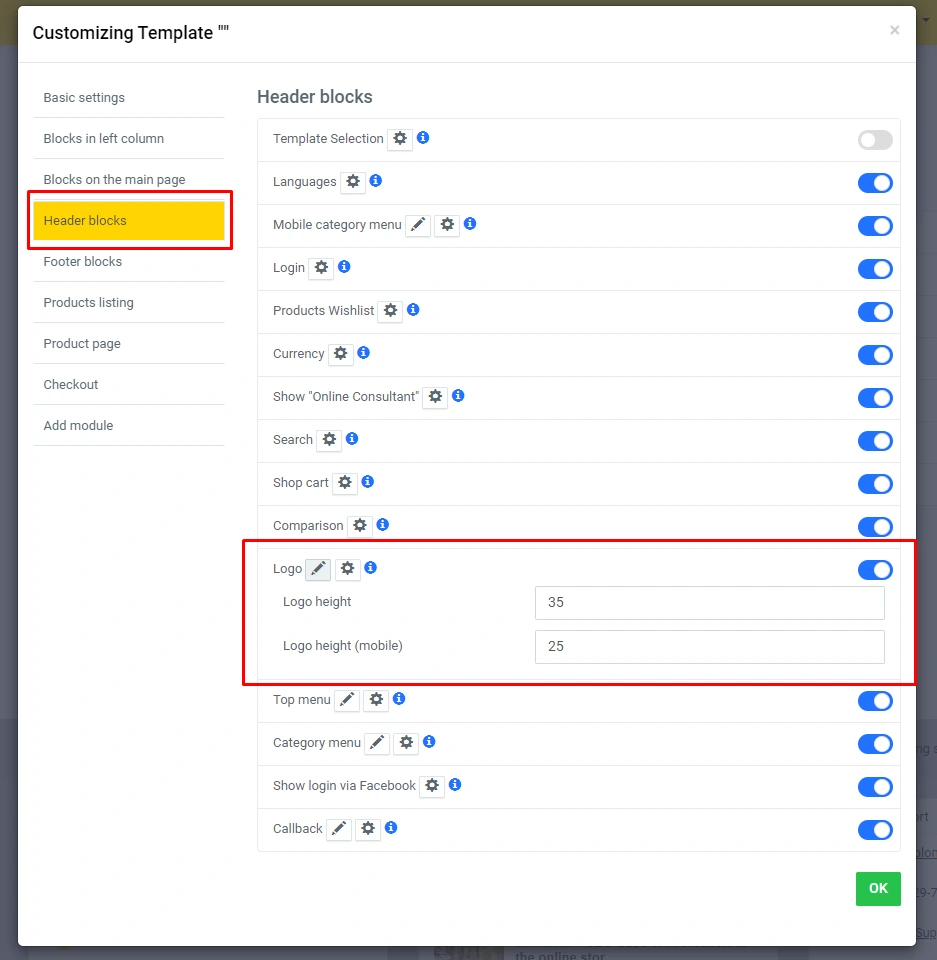Image resolution: width=937 pixels, height=960 pixels.
Task: Turn off the Comparison toggle
Action: 875,527
